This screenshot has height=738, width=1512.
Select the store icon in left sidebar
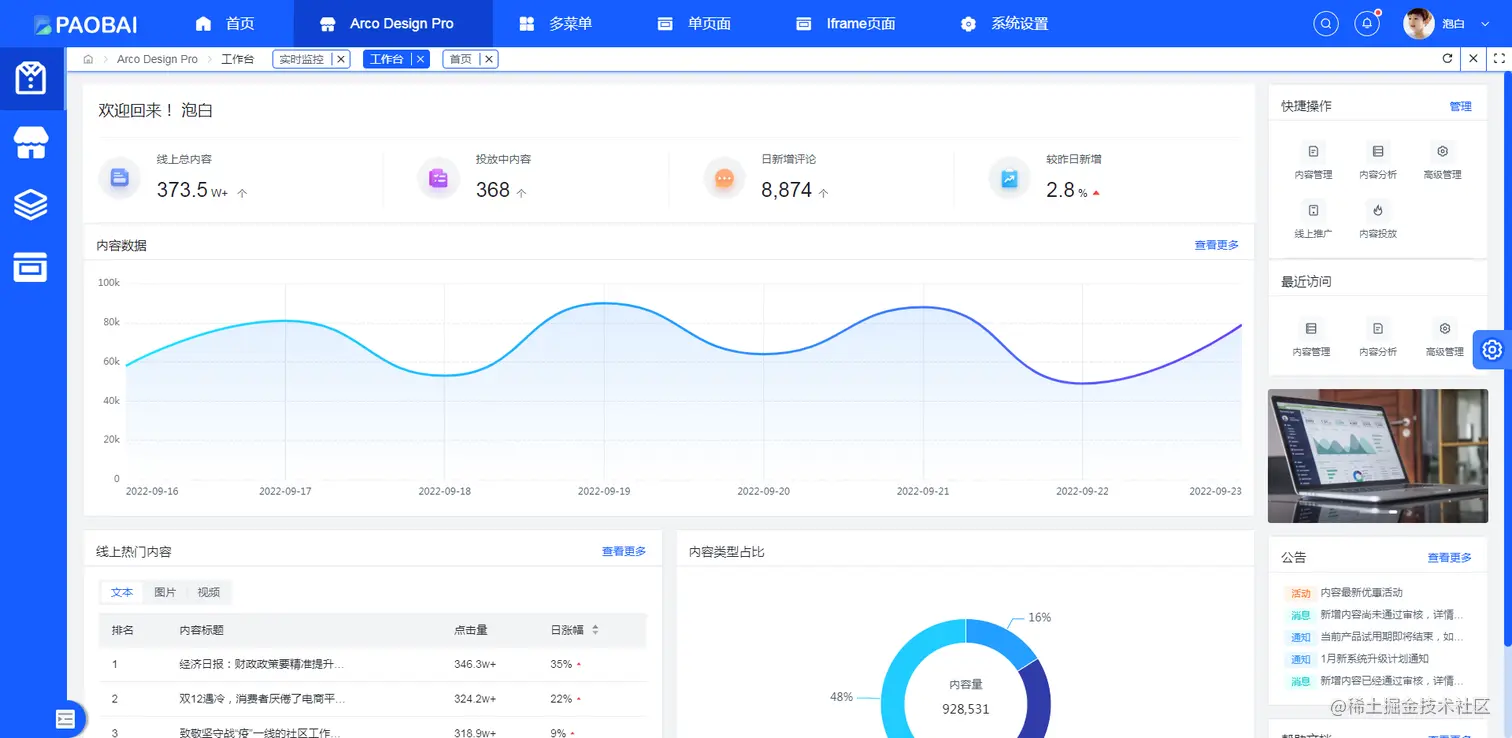click(x=31, y=143)
